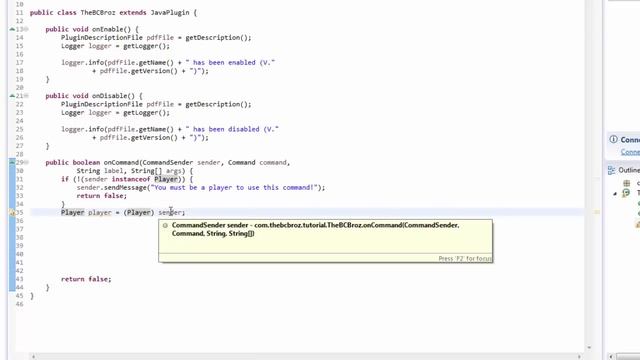This screenshot has height=360, width=640.
Task: Click the overview ruler warning marker for line 35
Action: coord(596,212)
